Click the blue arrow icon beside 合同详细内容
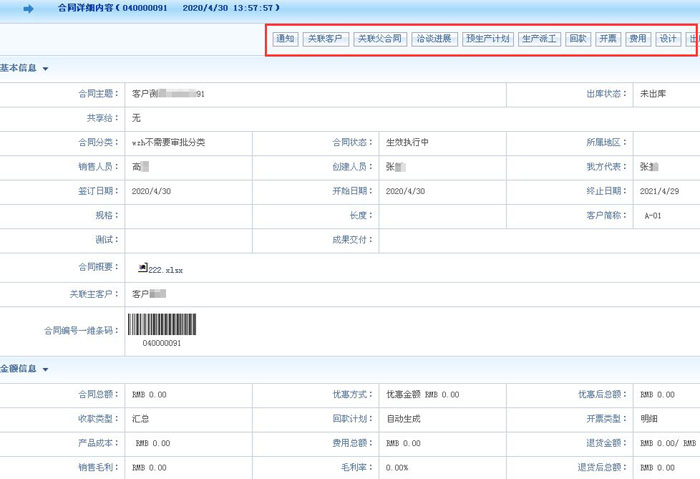Viewport: 700px width, 479px height. [x=27, y=8]
